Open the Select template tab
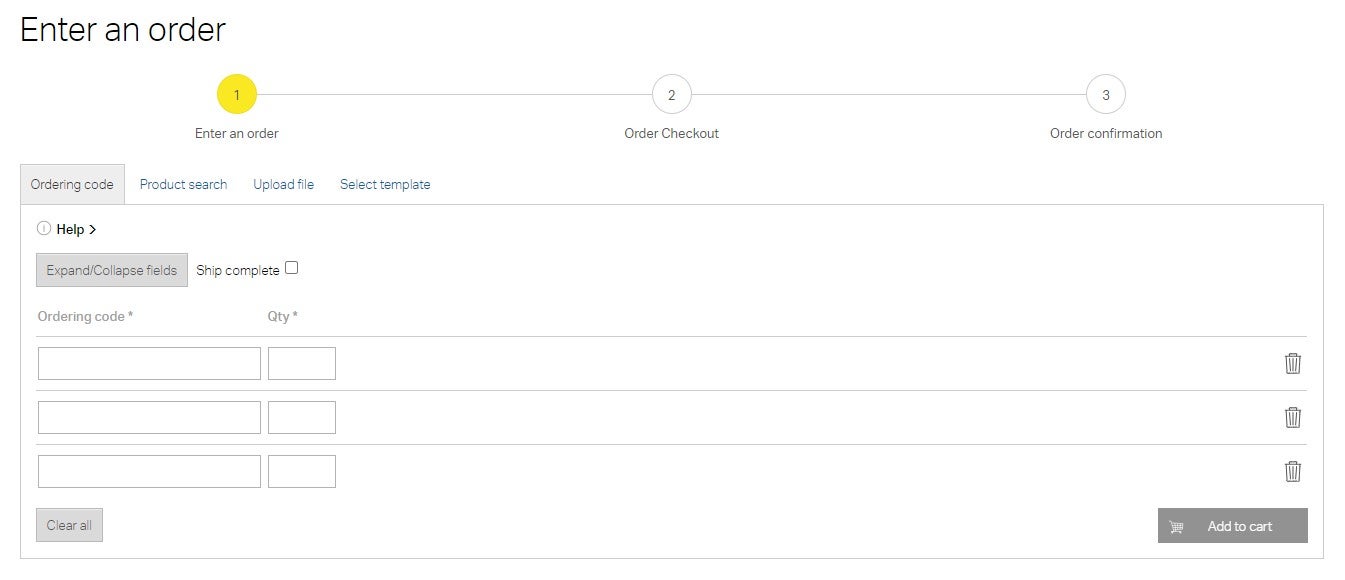The image size is (1345, 580). (x=385, y=184)
